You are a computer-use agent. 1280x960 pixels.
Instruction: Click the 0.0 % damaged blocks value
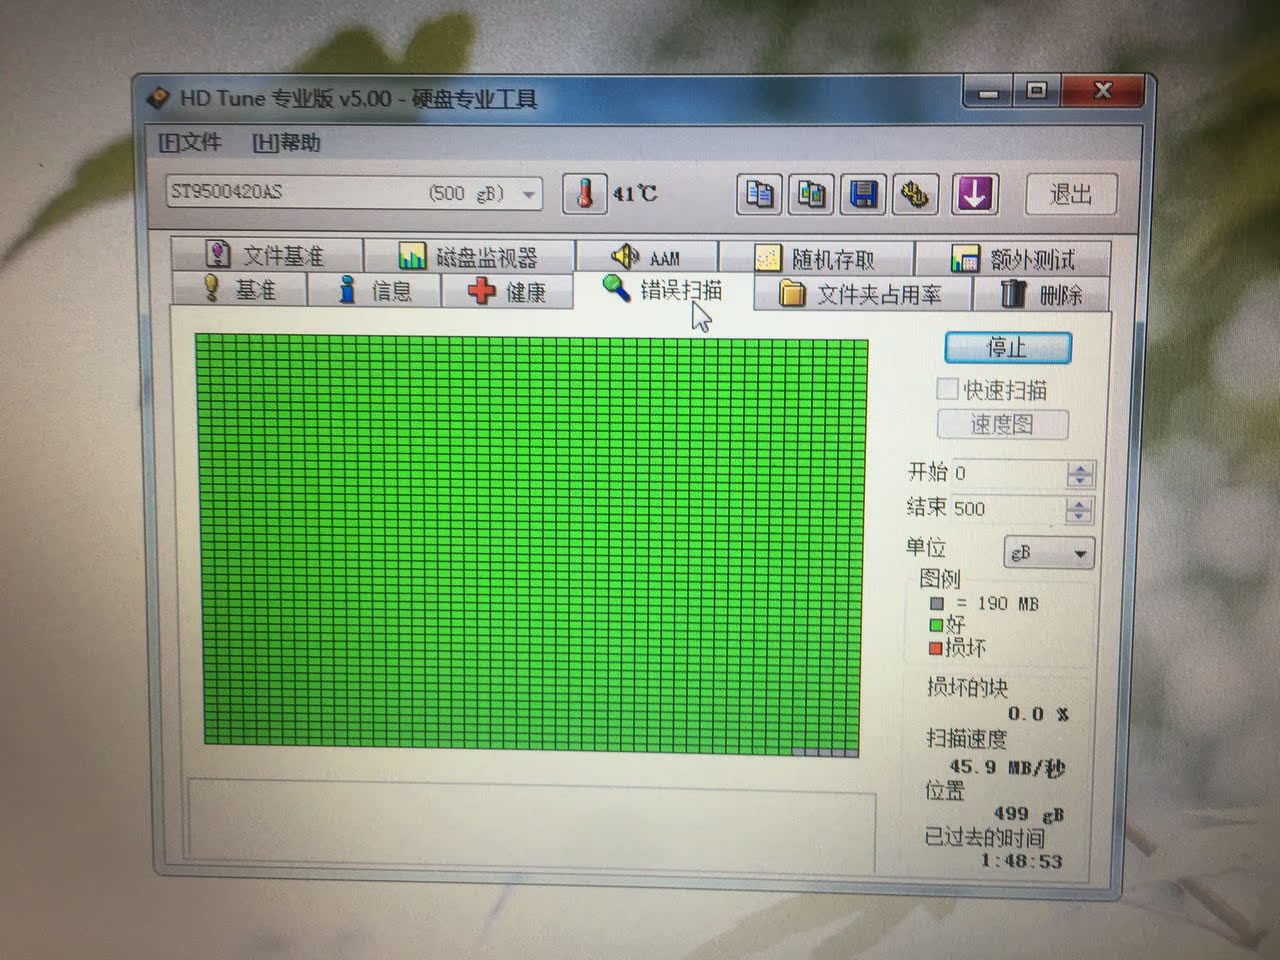[1038, 714]
